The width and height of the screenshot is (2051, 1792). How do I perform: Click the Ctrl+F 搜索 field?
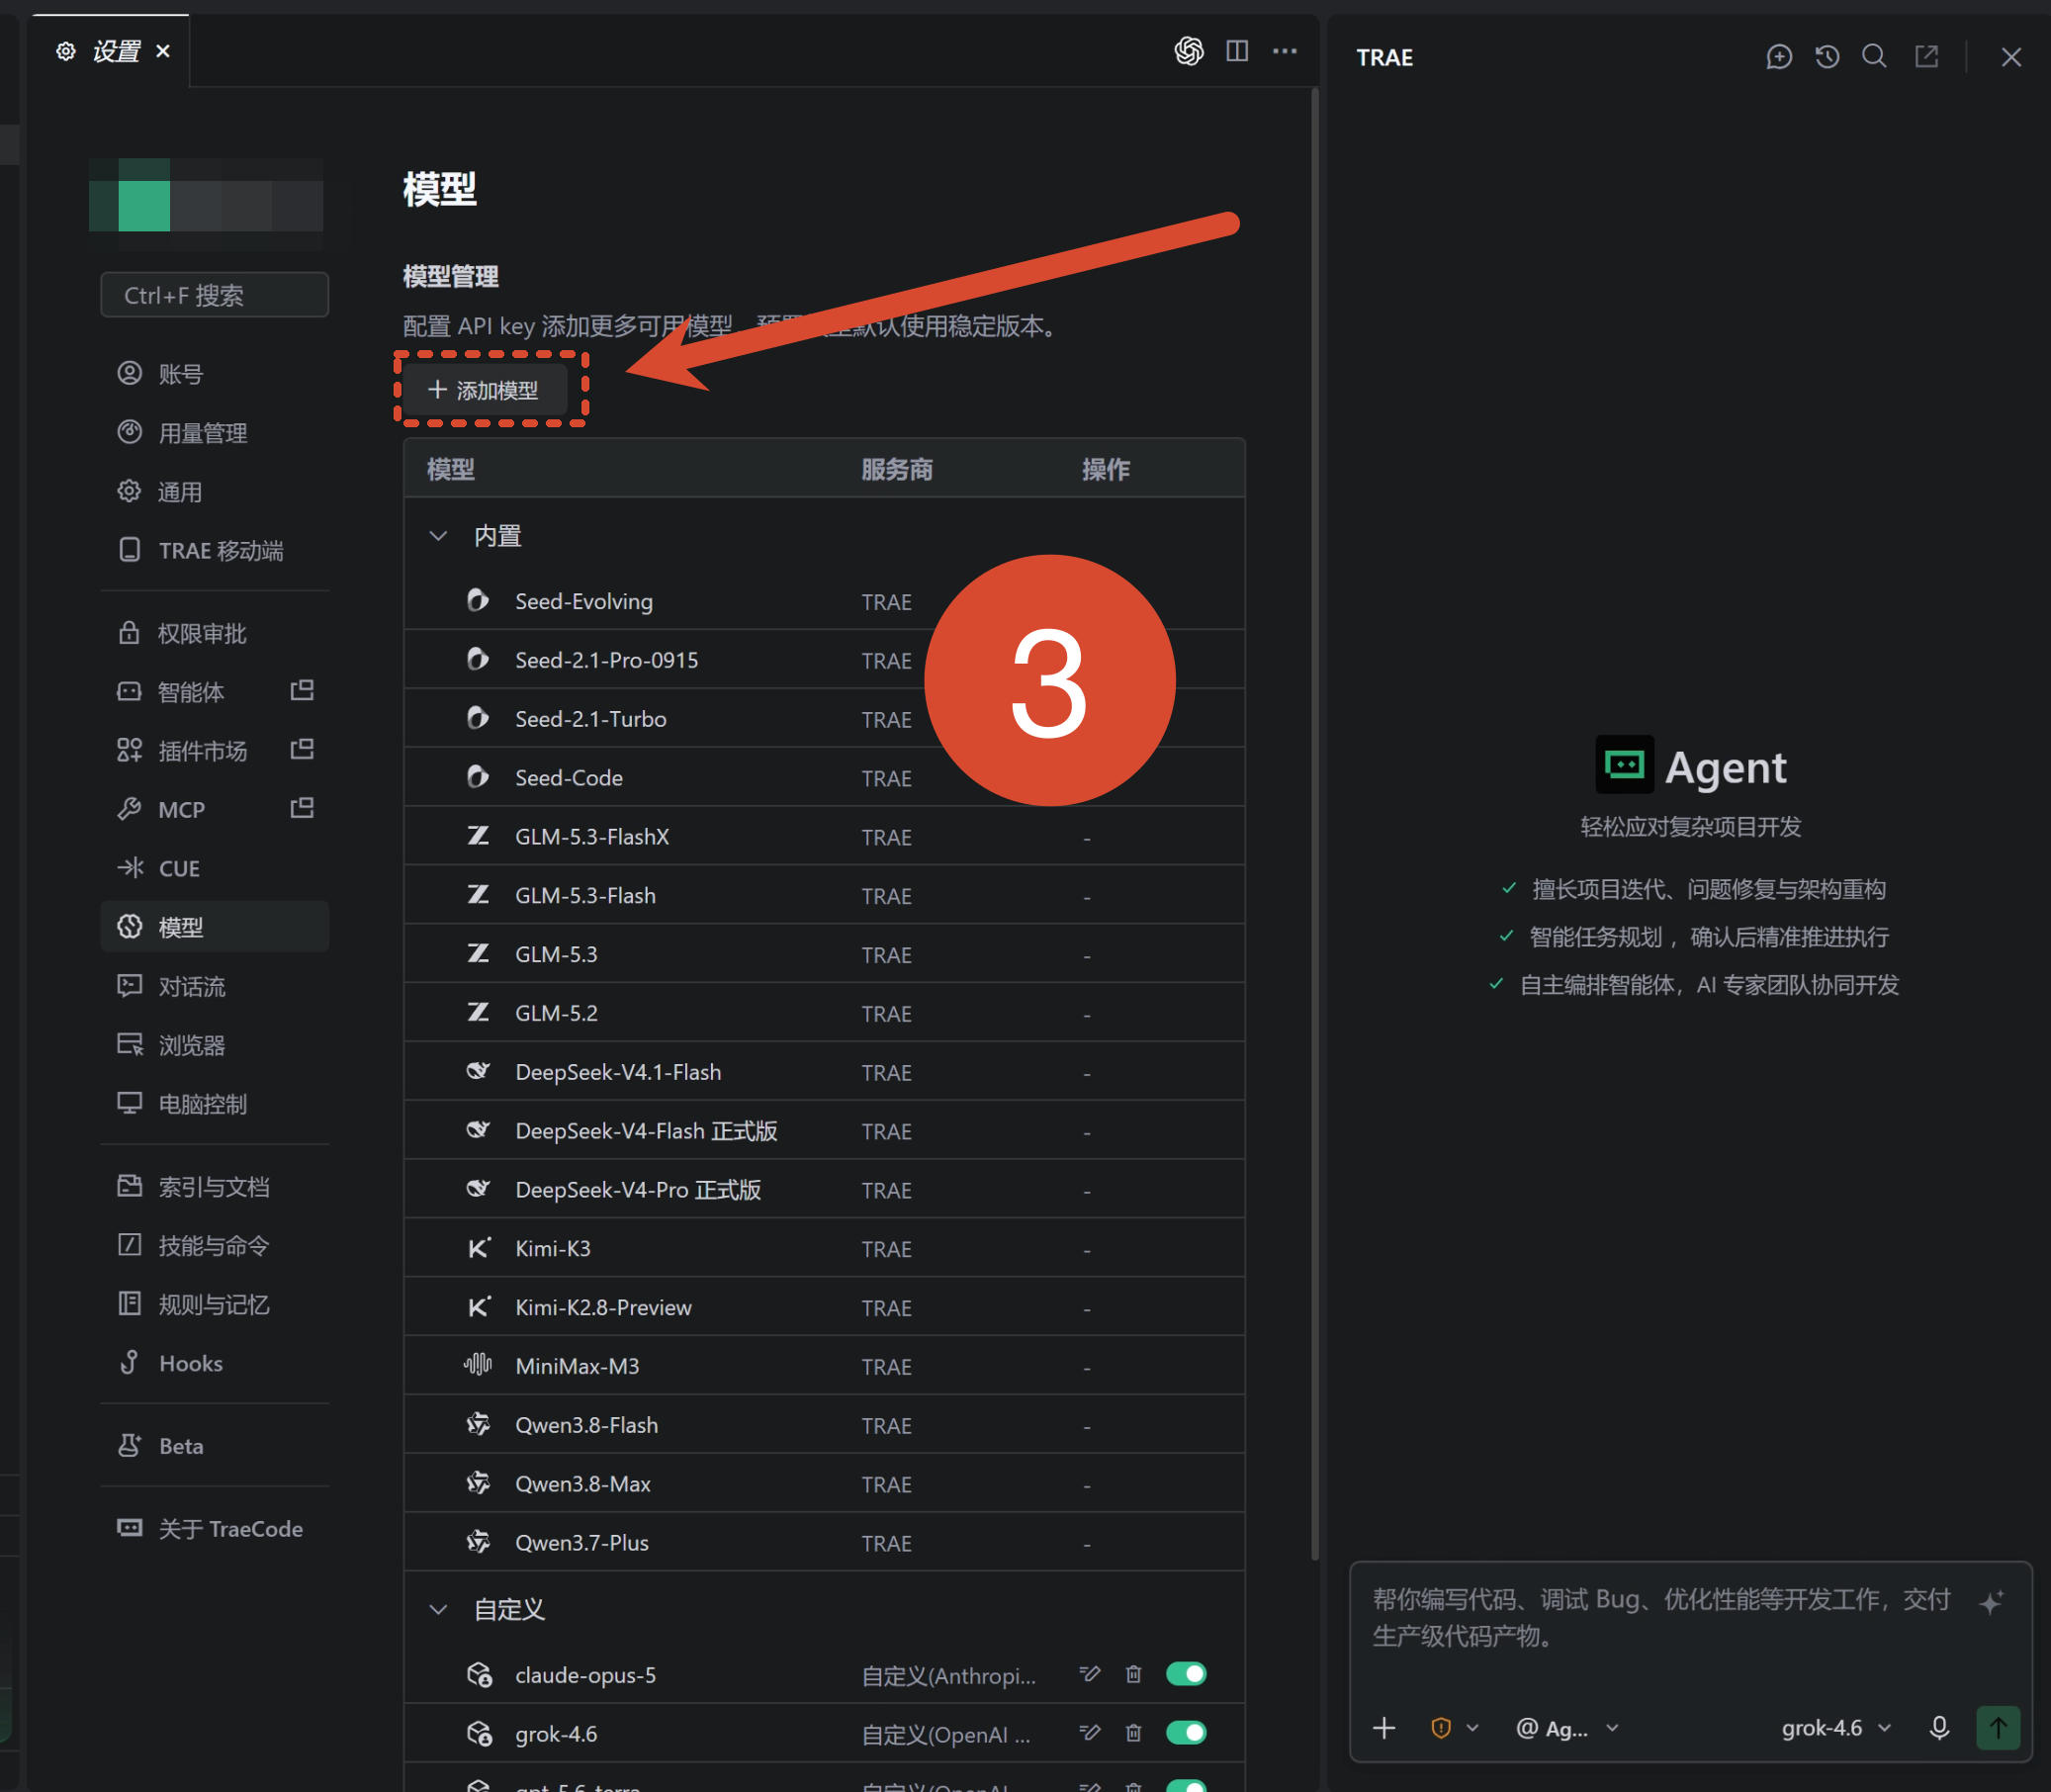[215, 295]
